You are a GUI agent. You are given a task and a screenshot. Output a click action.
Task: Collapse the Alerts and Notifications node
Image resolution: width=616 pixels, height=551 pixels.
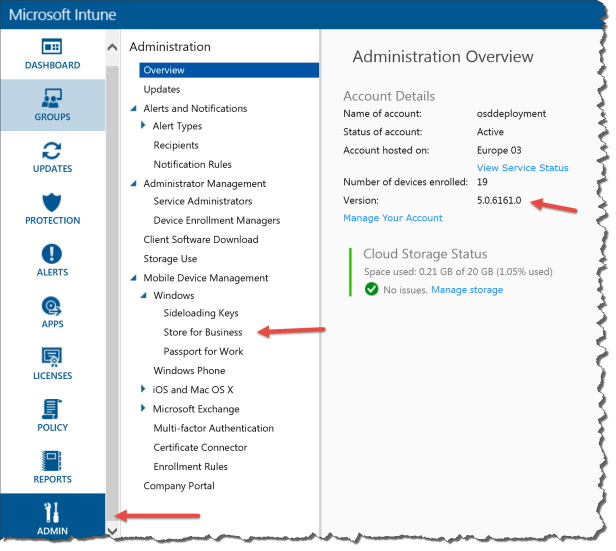pos(134,108)
